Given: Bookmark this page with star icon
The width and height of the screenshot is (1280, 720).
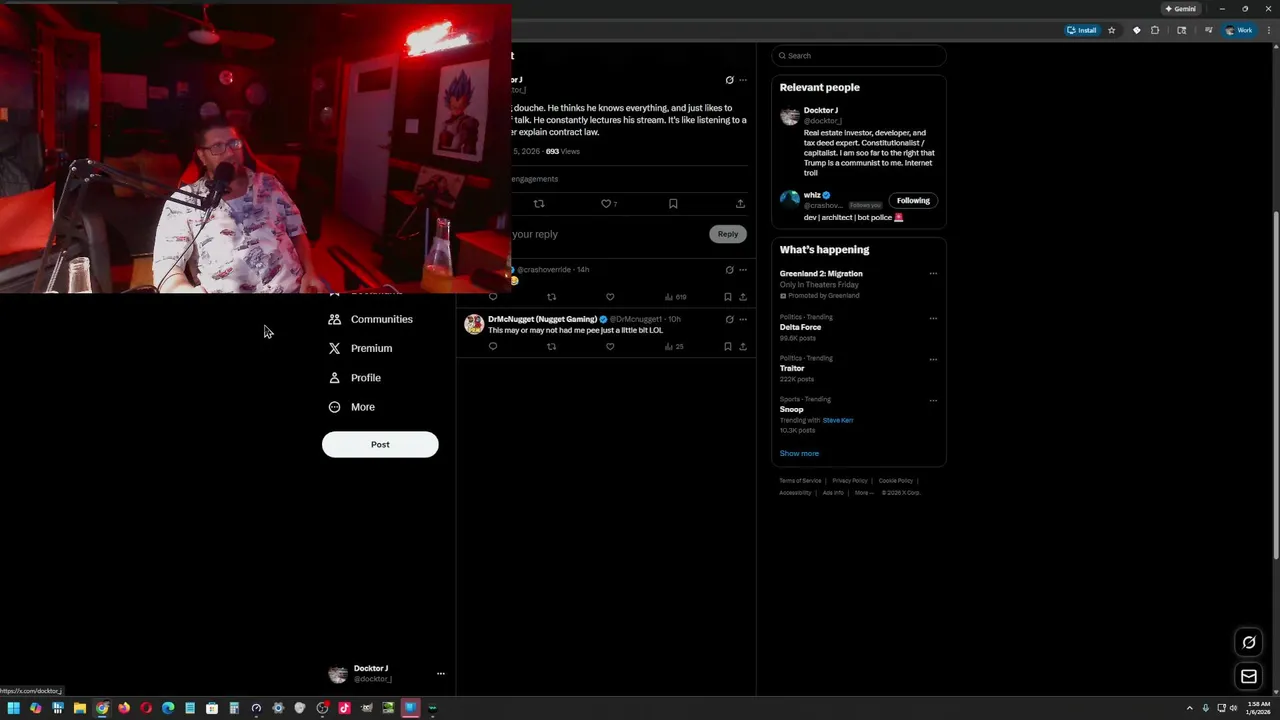Looking at the screenshot, I should point(1111,30).
